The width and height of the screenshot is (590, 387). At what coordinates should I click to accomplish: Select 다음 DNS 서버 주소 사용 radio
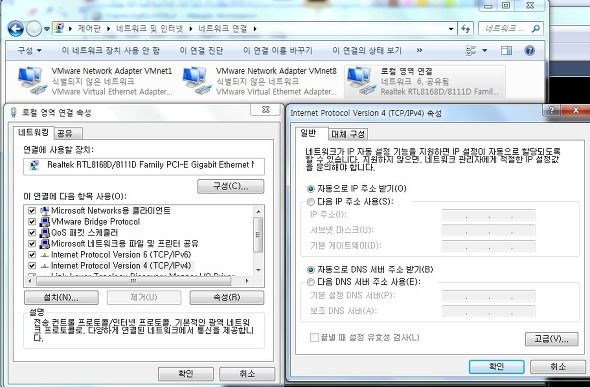click(x=311, y=282)
